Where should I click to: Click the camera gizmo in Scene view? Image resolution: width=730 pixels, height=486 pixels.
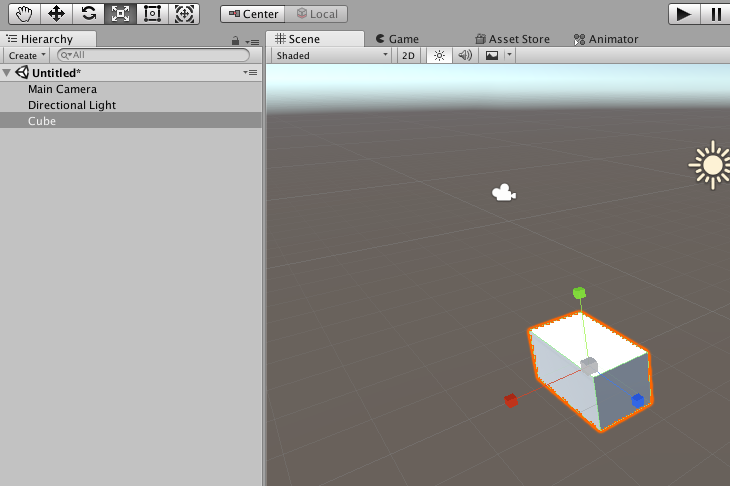point(504,193)
